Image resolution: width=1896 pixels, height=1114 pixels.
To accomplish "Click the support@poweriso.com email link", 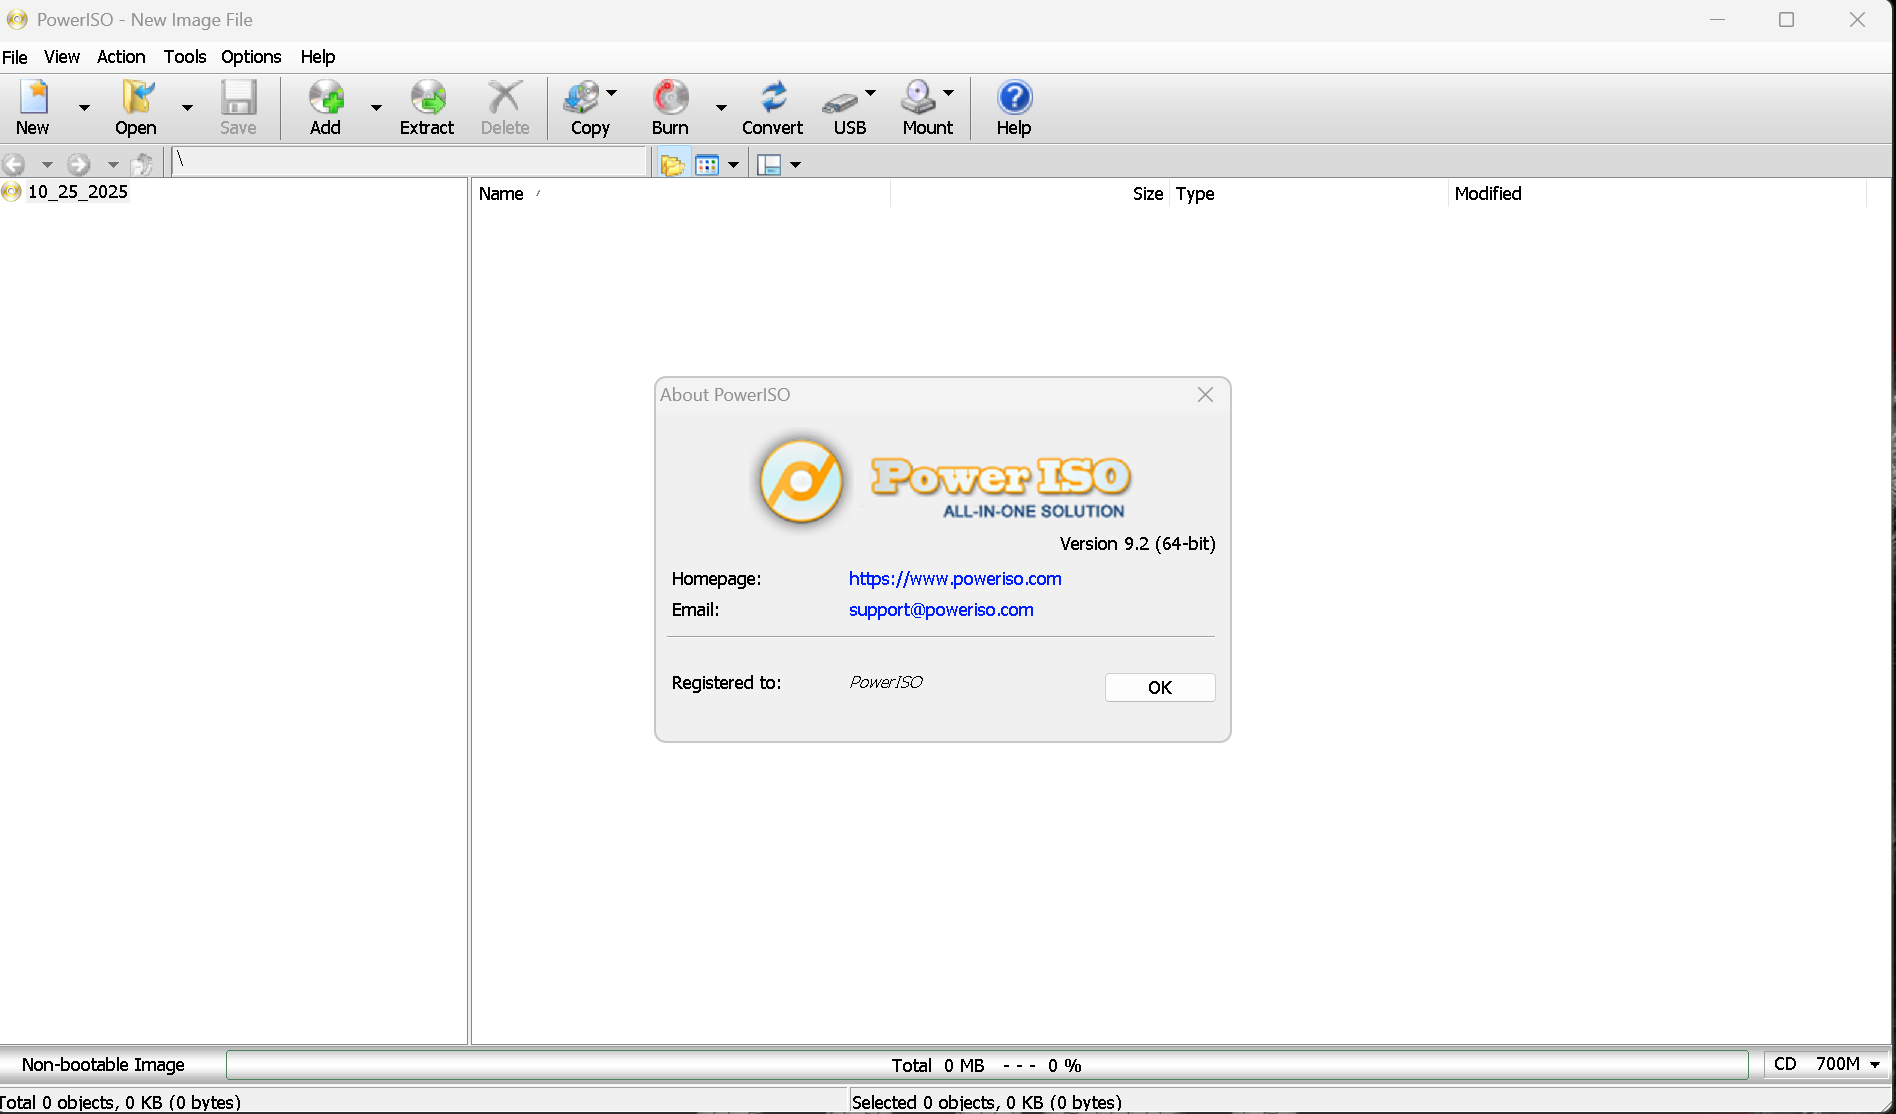I will coord(940,610).
